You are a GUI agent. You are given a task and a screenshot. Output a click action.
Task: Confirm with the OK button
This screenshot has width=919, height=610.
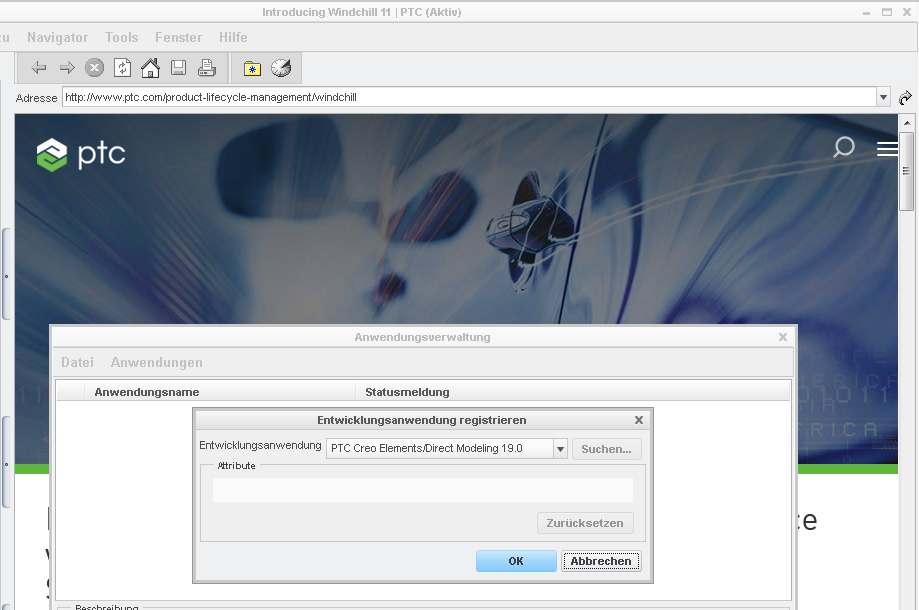pyautogui.click(x=516, y=561)
